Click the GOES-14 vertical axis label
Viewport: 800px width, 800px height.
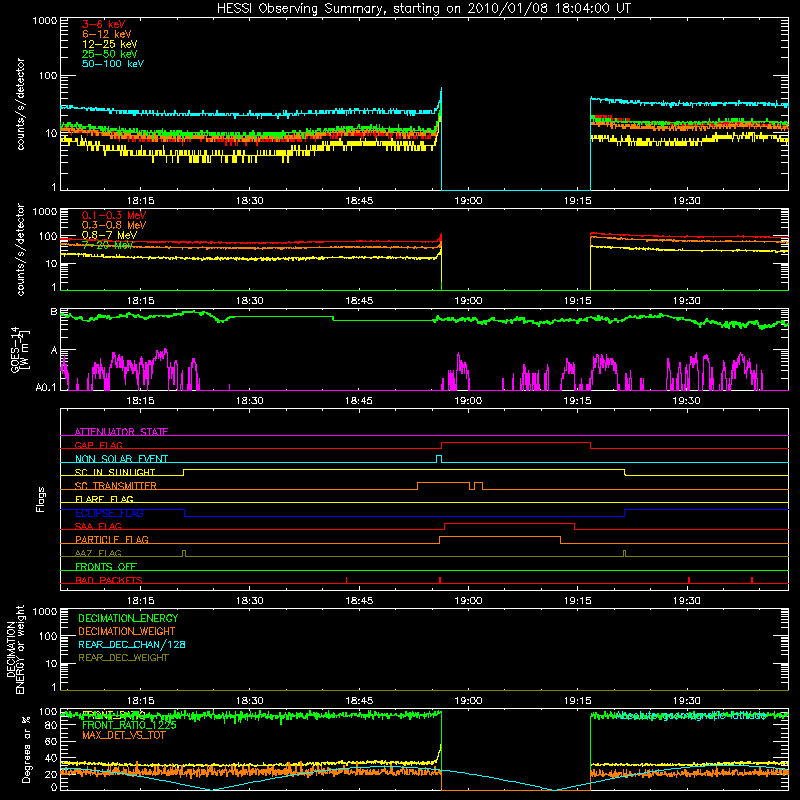[x=19, y=350]
